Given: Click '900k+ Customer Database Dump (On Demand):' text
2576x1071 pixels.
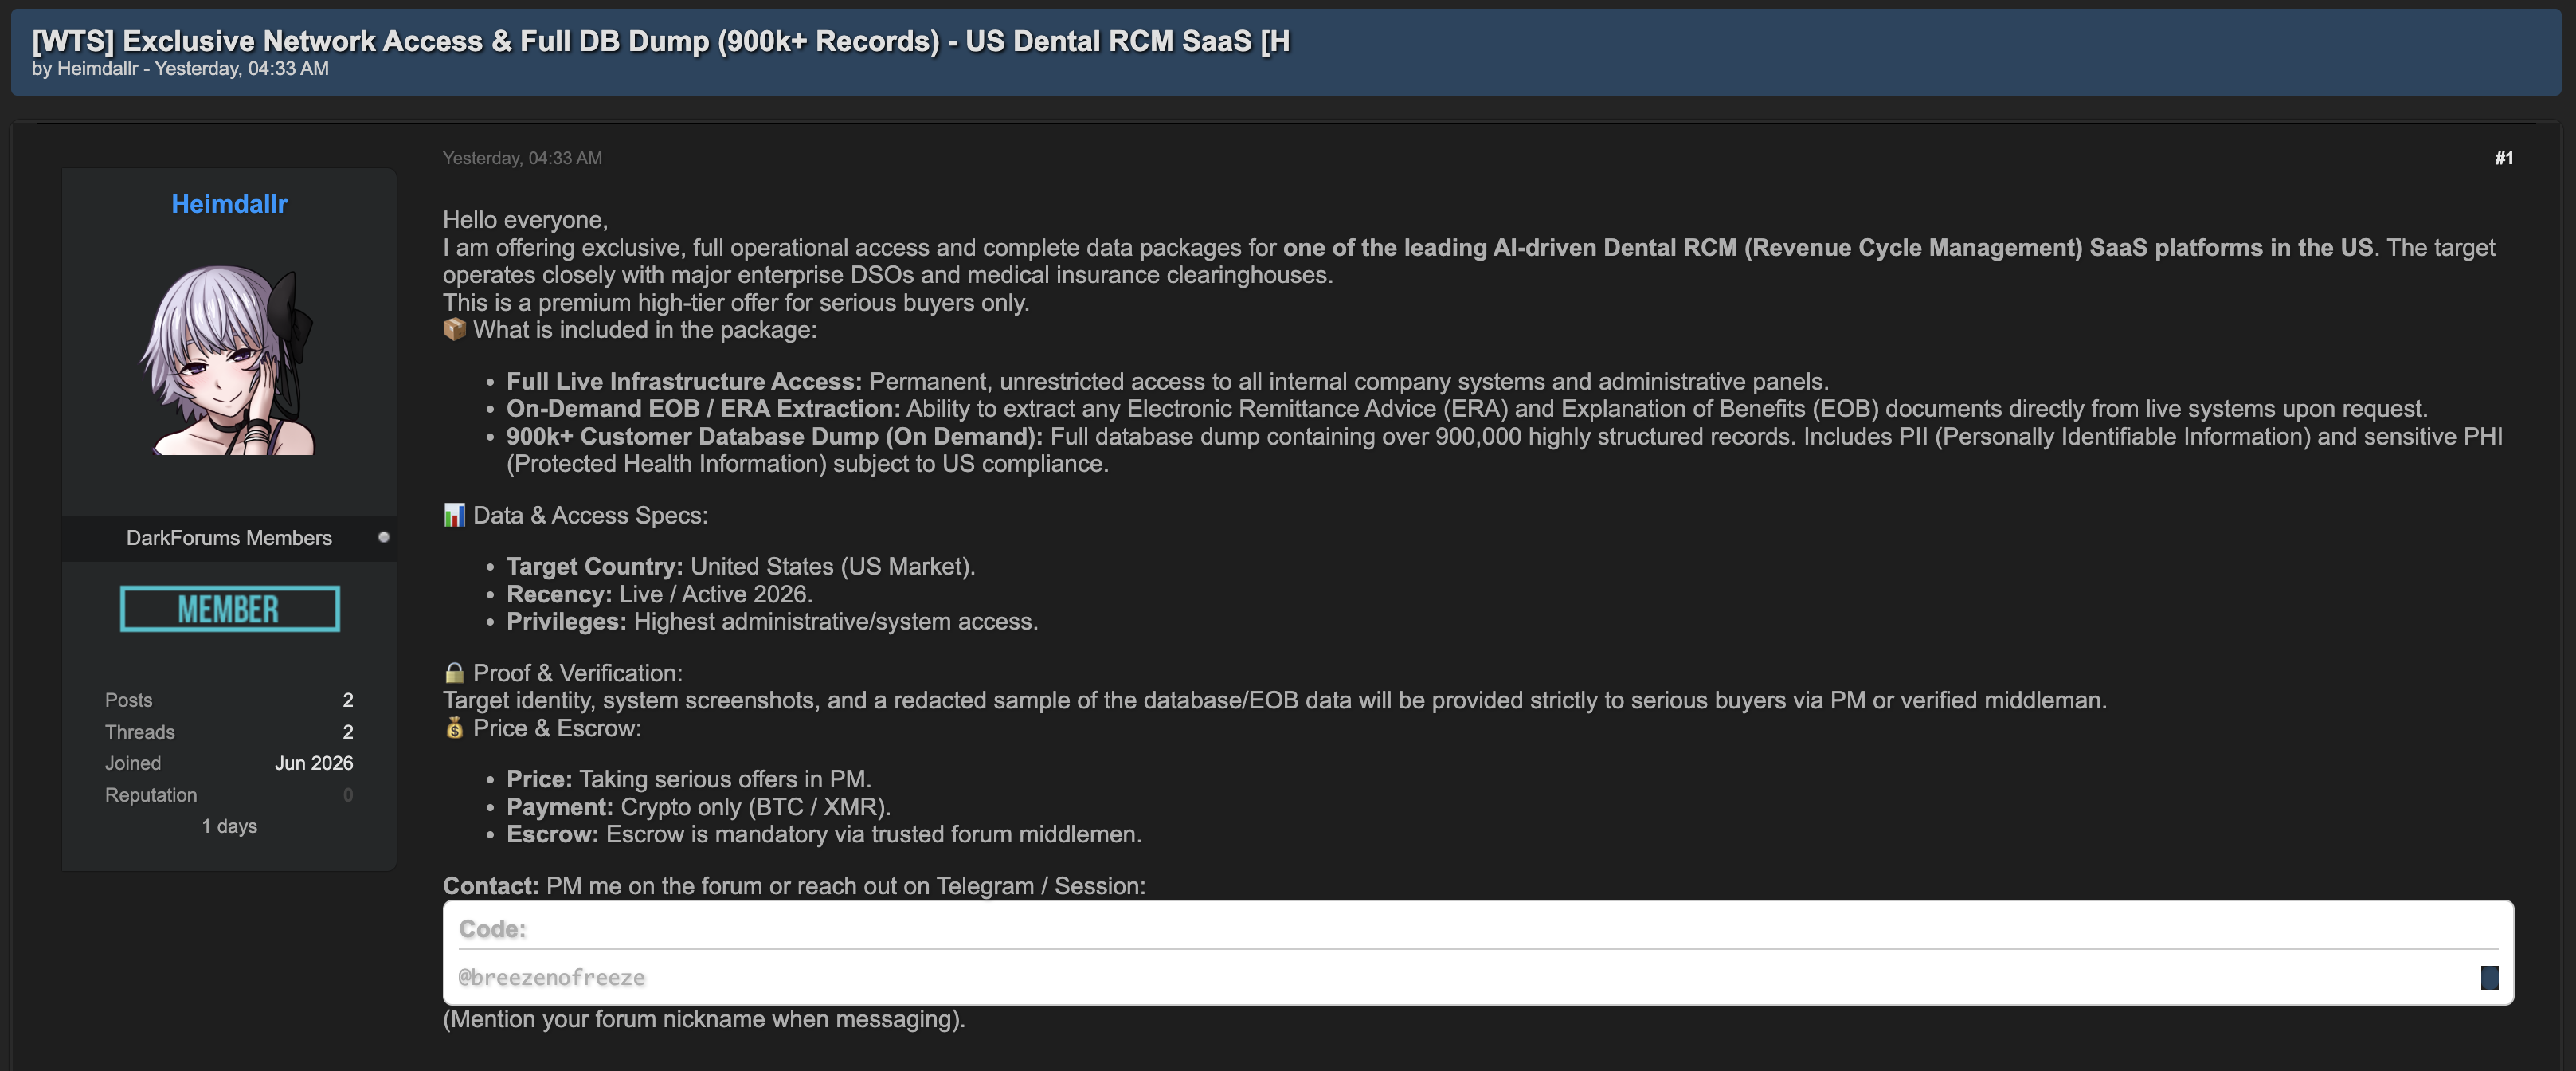Looking at the screenshot, I should (x=775, y=436).
